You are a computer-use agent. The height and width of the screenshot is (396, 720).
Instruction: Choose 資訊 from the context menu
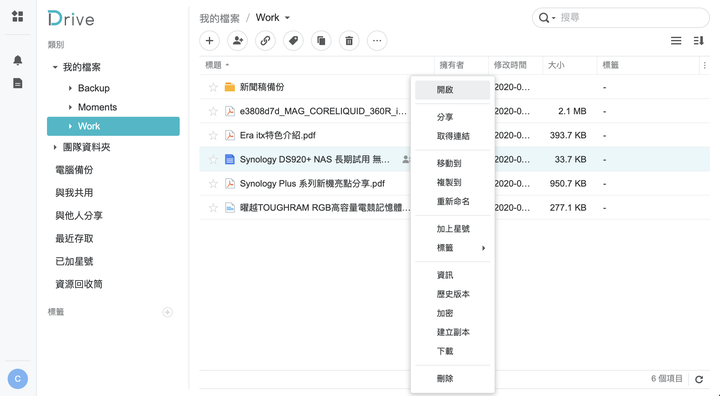[x=452, y=275]
